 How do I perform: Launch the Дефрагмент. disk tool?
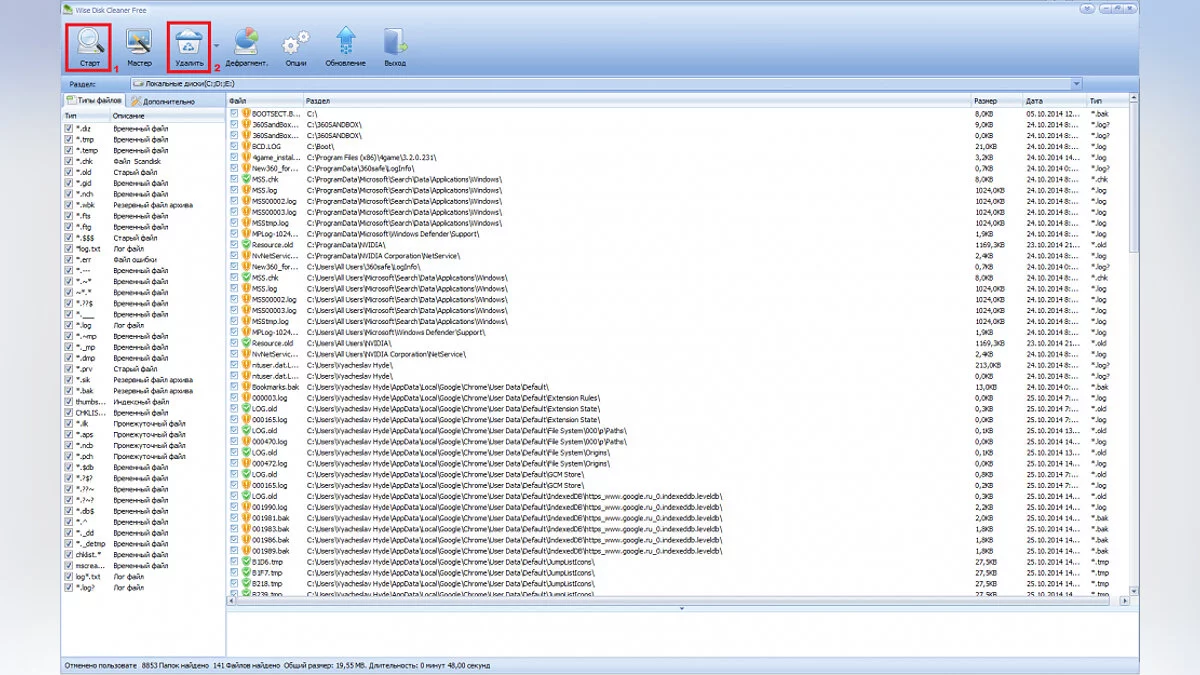click(246, 42)
